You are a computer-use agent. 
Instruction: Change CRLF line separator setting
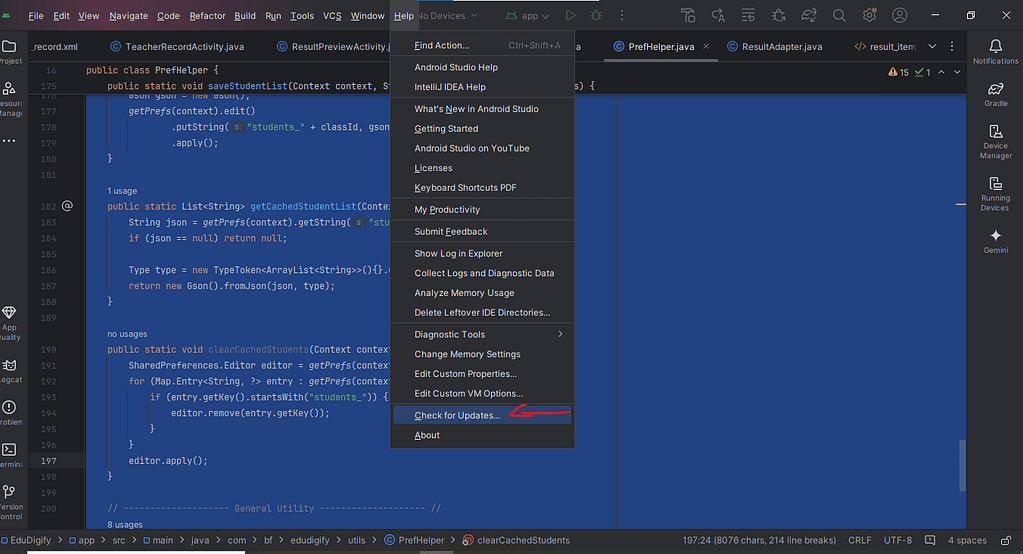point(859,540)
